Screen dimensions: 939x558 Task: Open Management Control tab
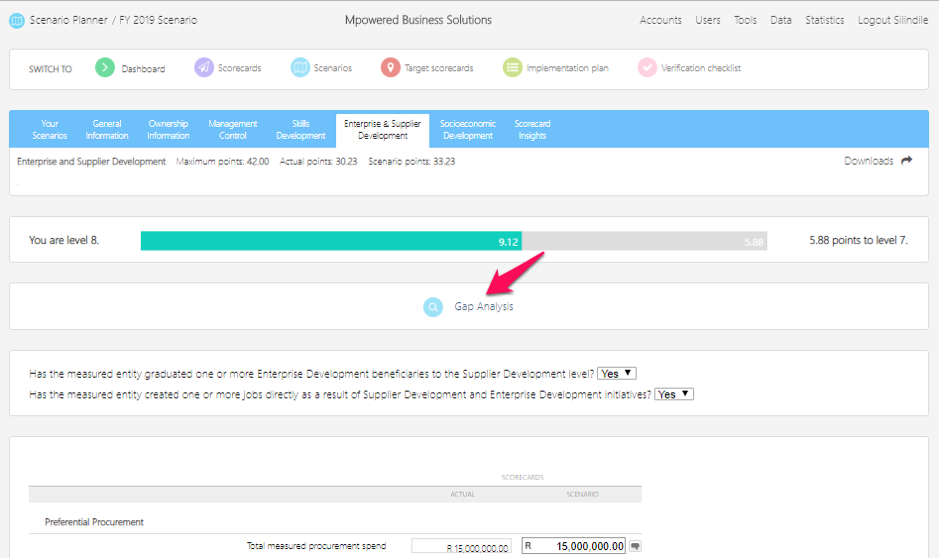pos(232,129)
